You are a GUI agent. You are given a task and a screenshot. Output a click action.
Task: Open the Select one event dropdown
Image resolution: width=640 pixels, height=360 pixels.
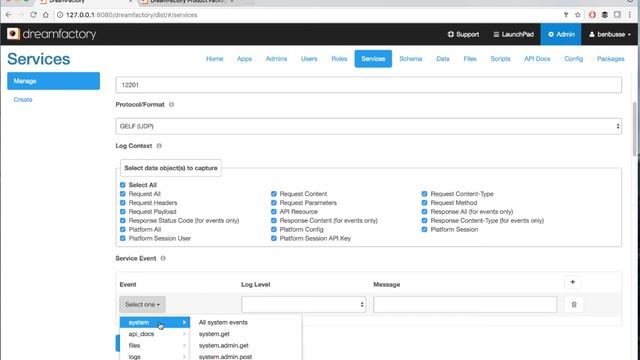tap(142, 304)
